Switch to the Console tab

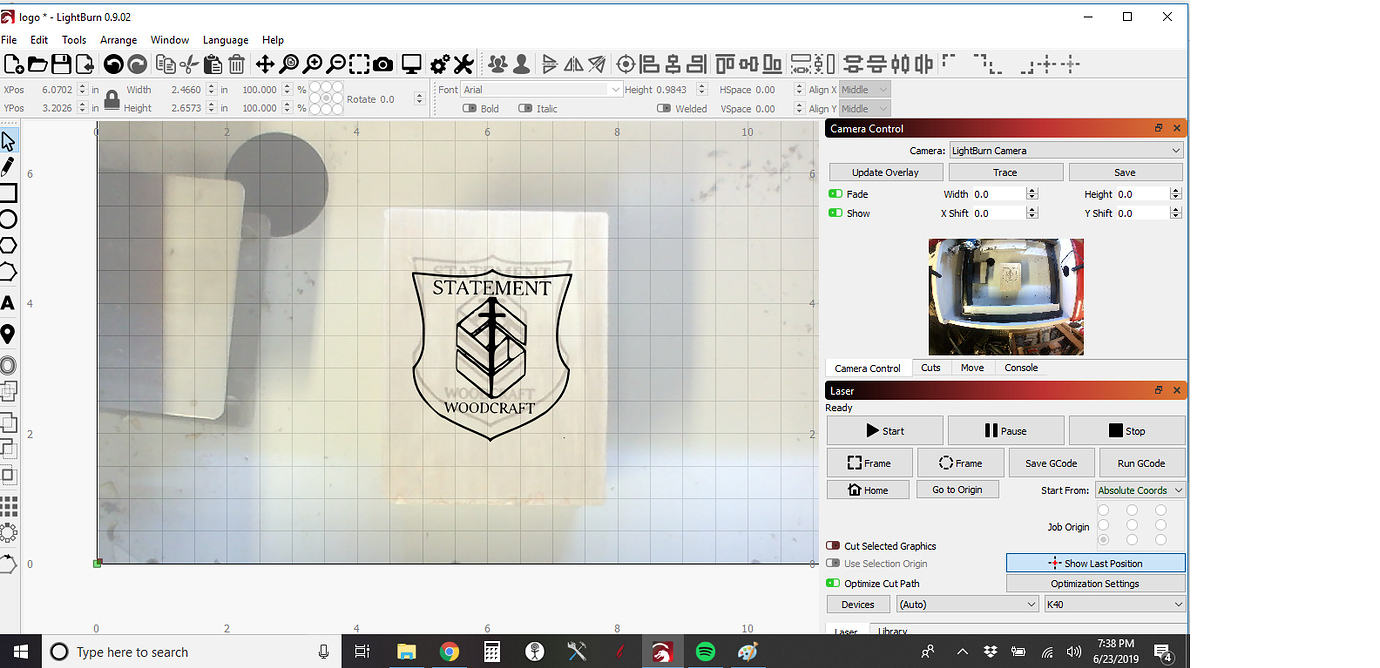[1021, 368]
